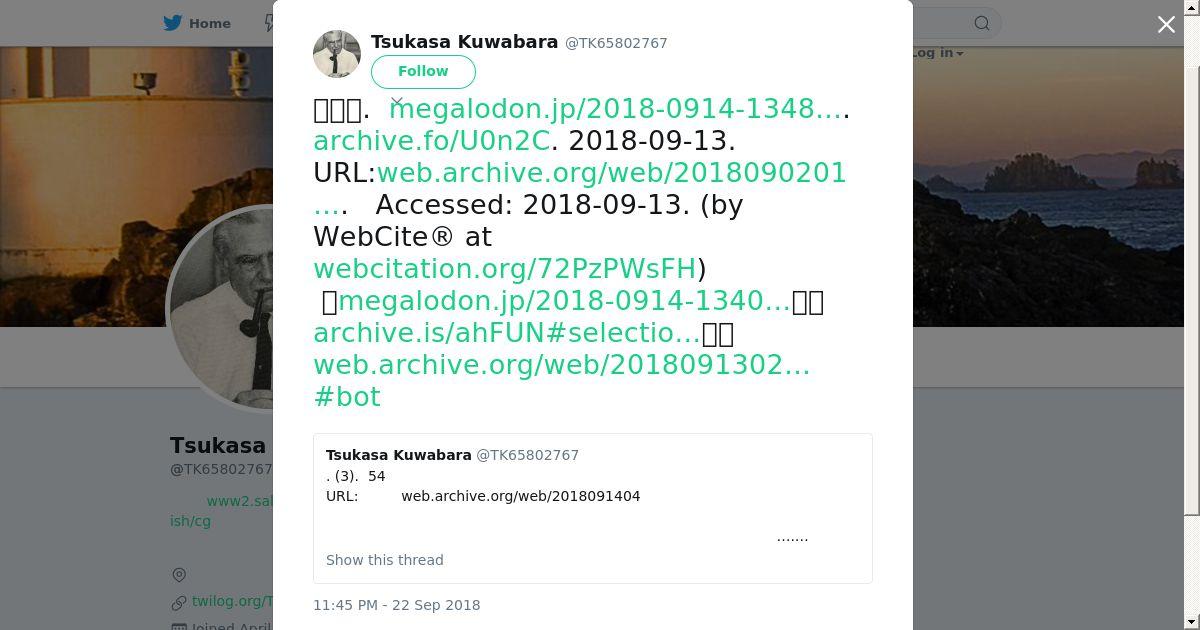Click Show this thread in quoted tweet
Screen dimensions: 1200x630
[385, 560]
